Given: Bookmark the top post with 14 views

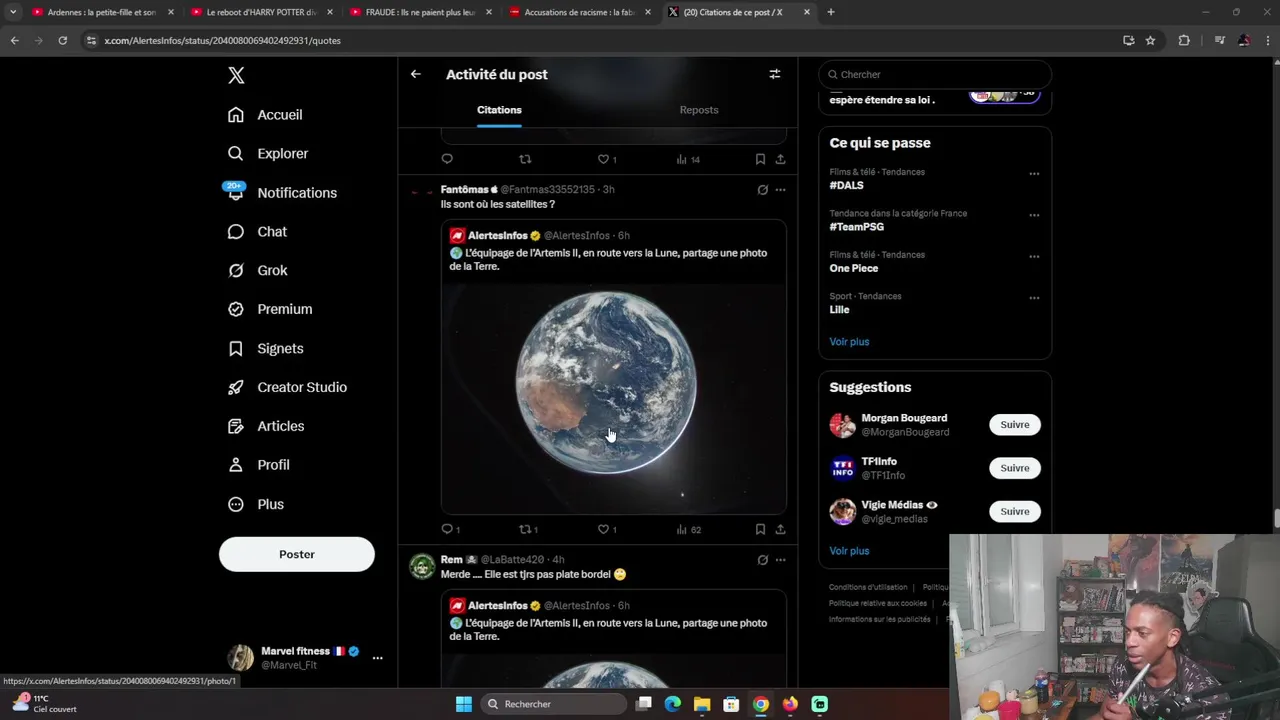Looking at the screenshot, I should point(760,159).
